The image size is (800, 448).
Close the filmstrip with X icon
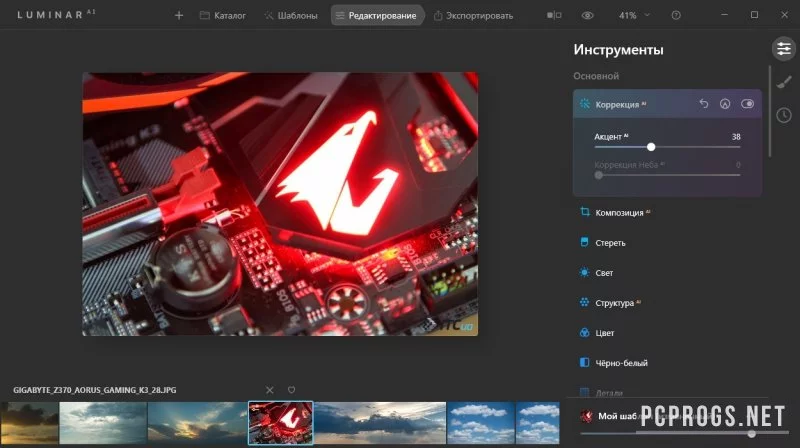(x=269, y=390)
